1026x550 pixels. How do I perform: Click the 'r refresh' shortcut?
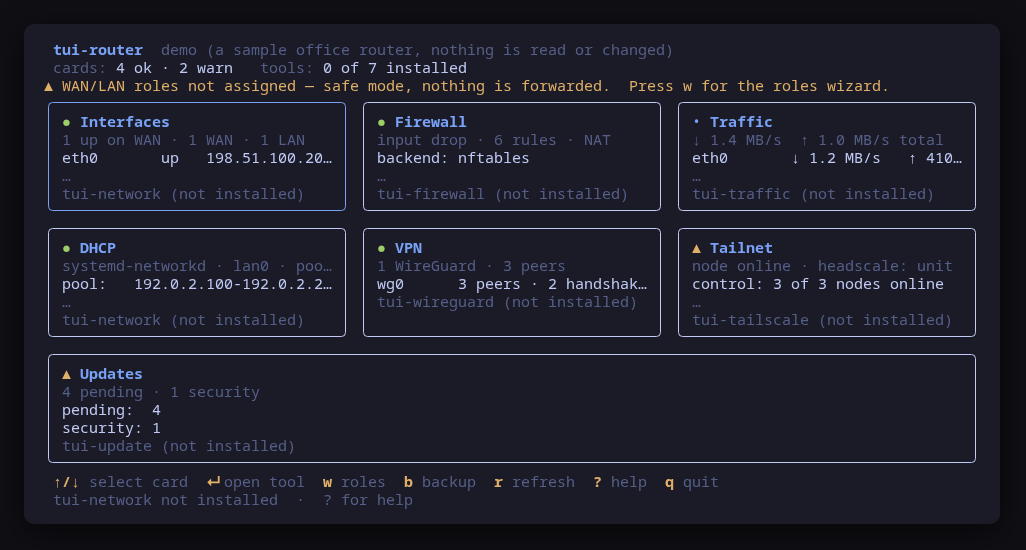coord(534,482)
